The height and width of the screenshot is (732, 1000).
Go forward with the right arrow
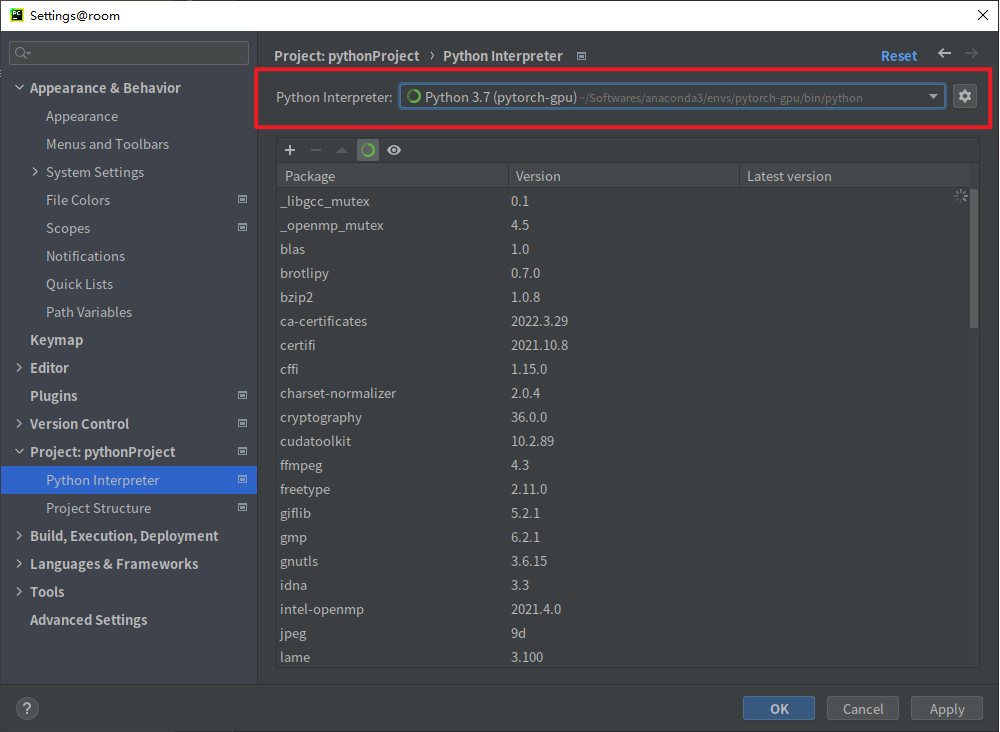(971, 54)
